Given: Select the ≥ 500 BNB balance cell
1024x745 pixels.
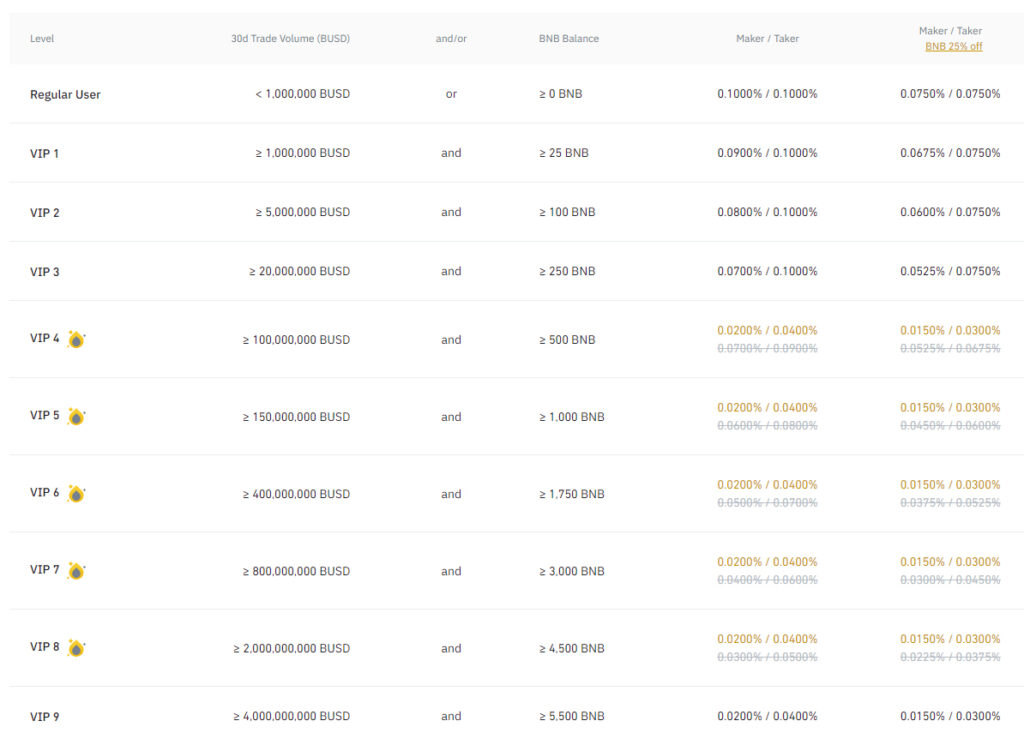Looking at the screenshot, I should [x=567, y=340].
